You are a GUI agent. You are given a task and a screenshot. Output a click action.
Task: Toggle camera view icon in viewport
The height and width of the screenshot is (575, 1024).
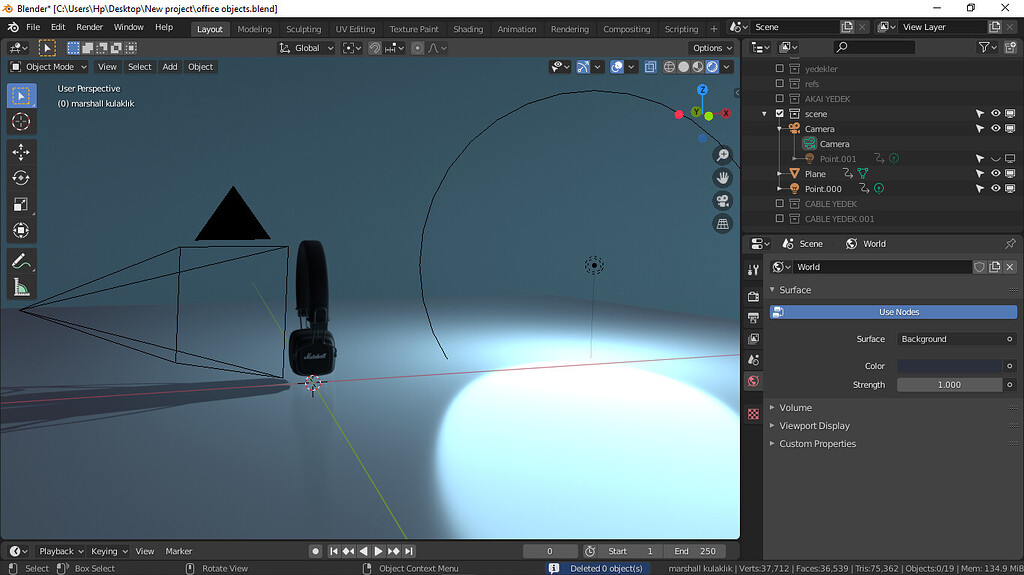pyautogui.click(x=722, y=201)
